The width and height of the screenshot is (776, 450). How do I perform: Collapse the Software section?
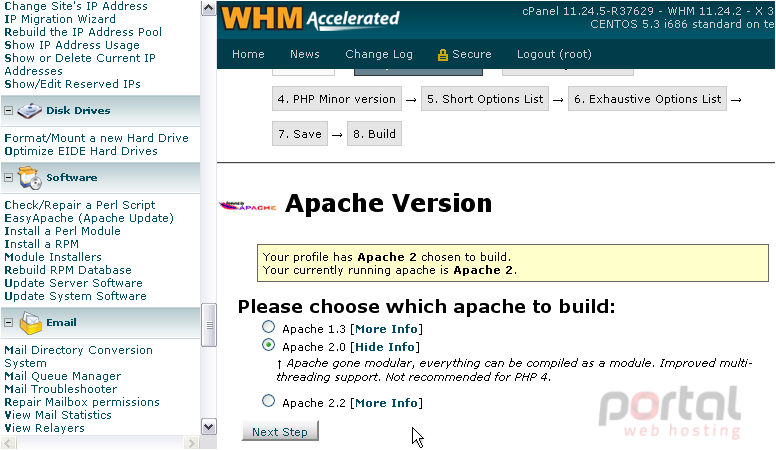(x=8, y=177)
